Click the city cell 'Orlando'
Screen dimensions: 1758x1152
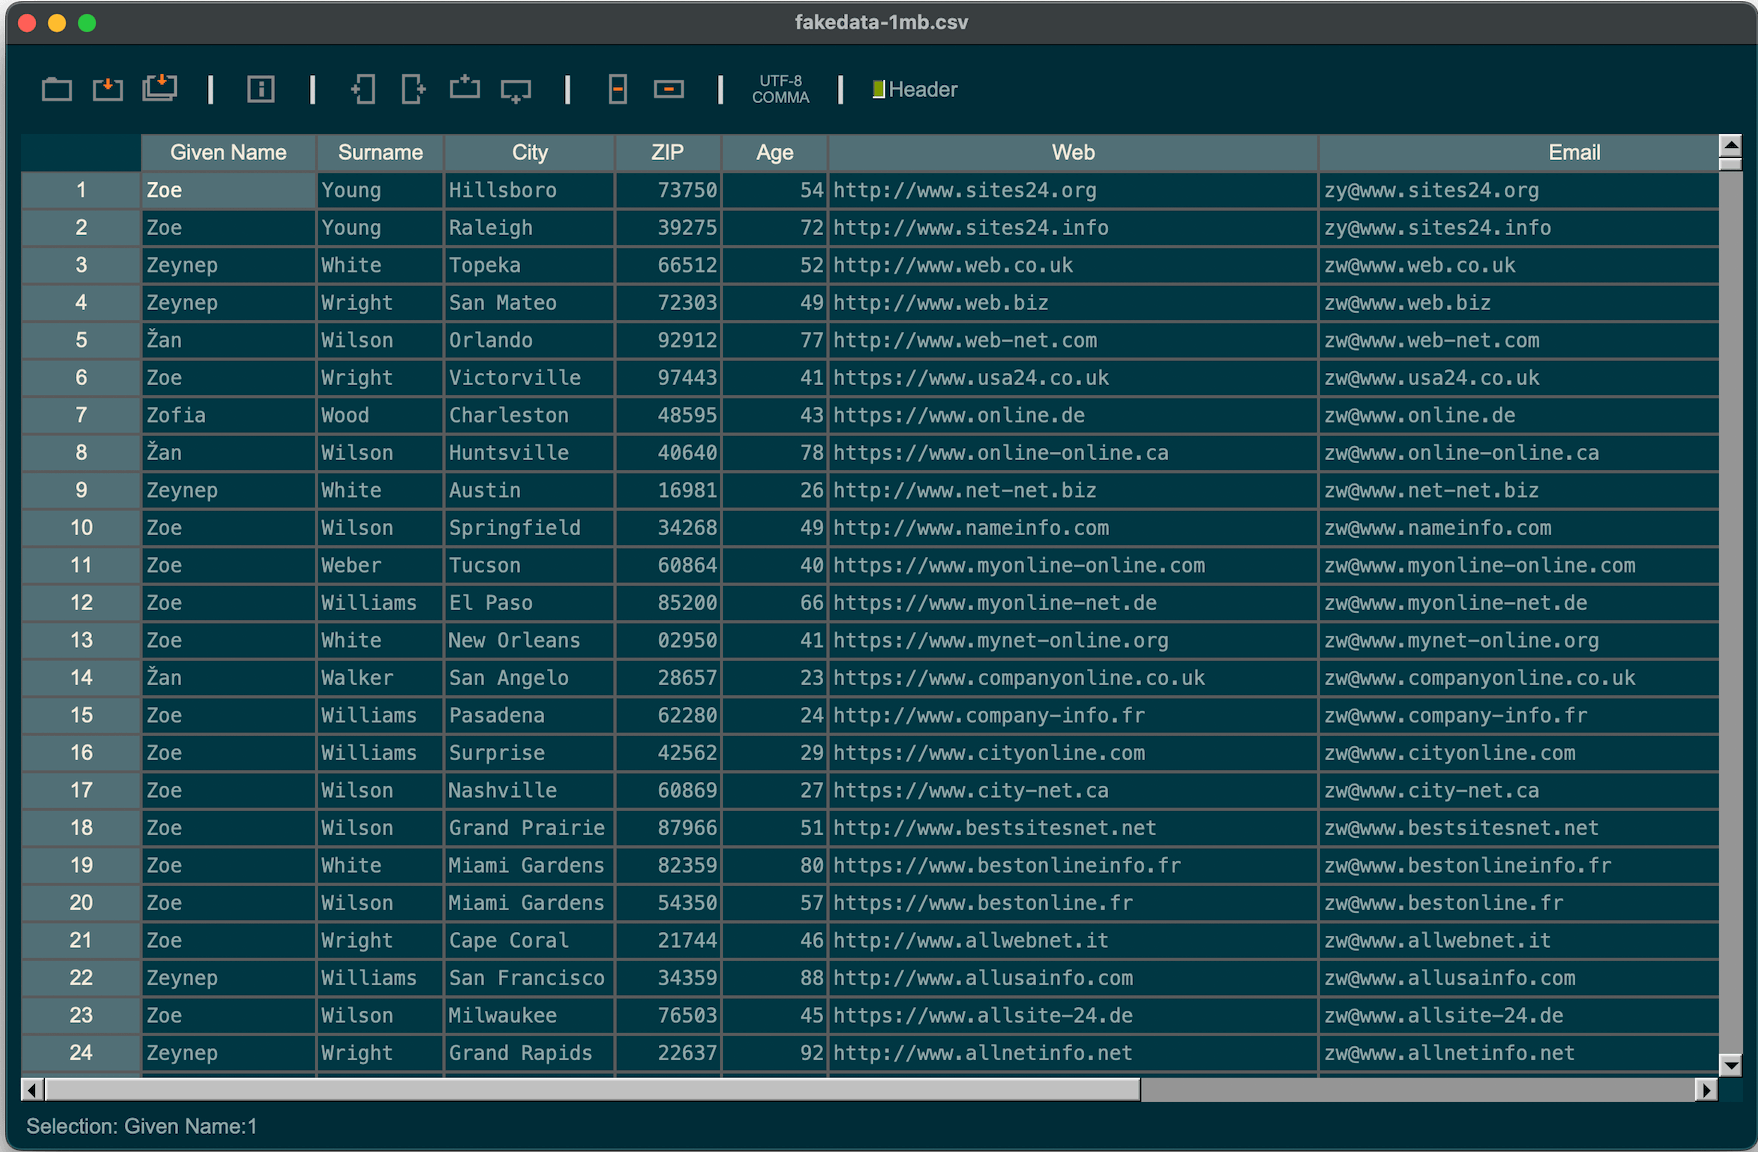(x=529, y=340)
